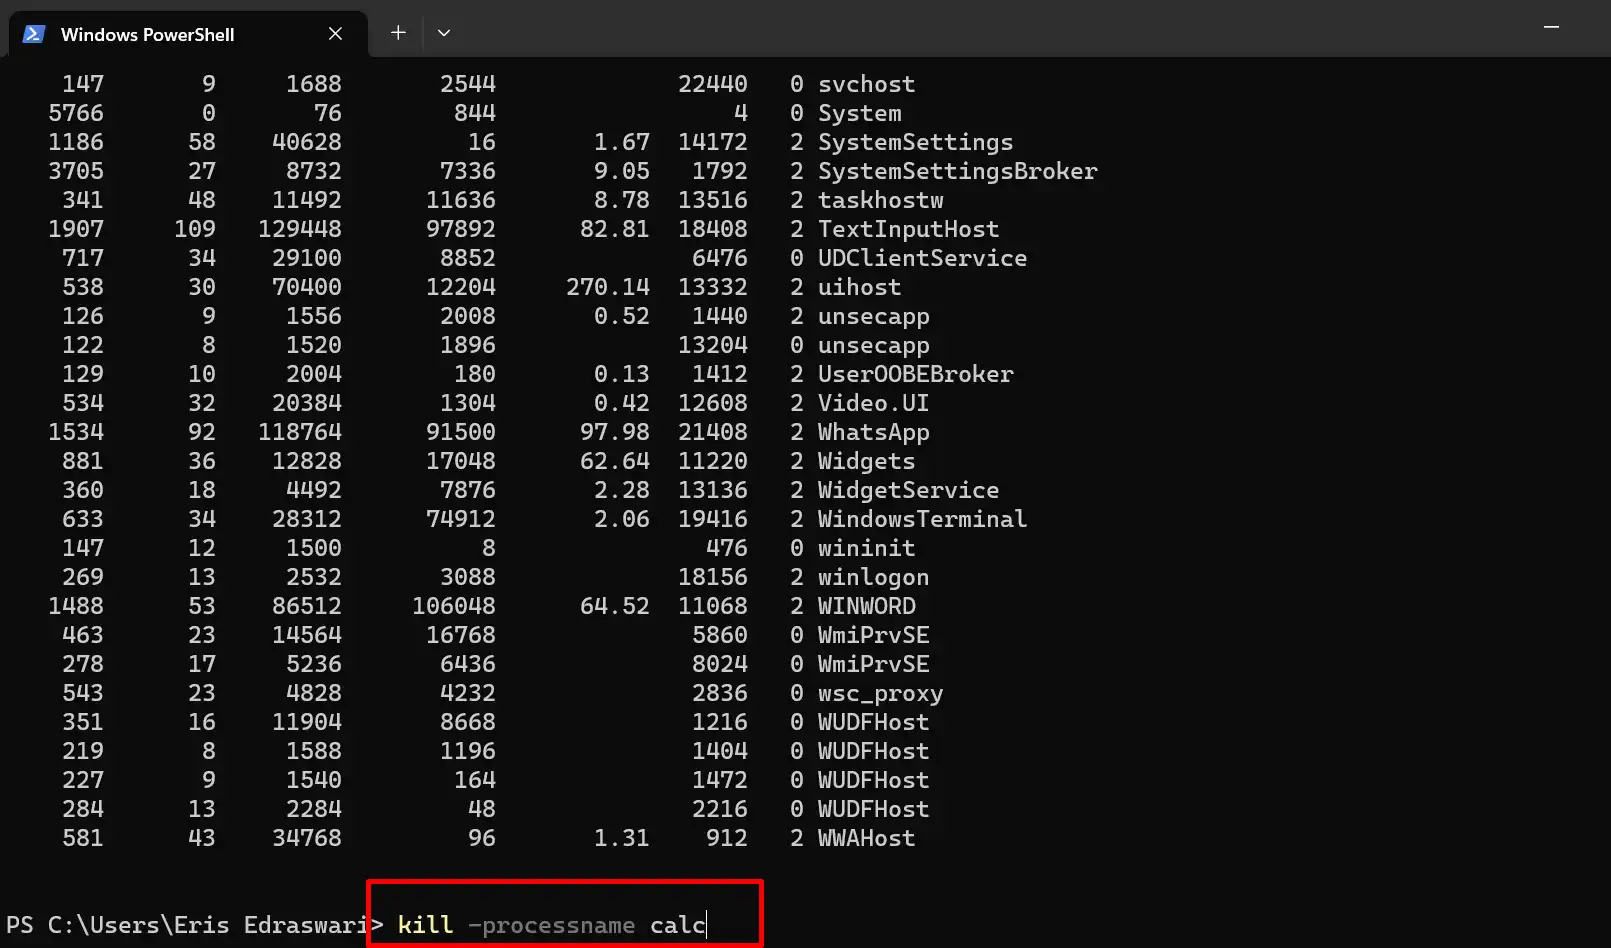Click the uihost process name
Image resolution: width=1611 pixels, height=948 pixels.
[859, 287]
